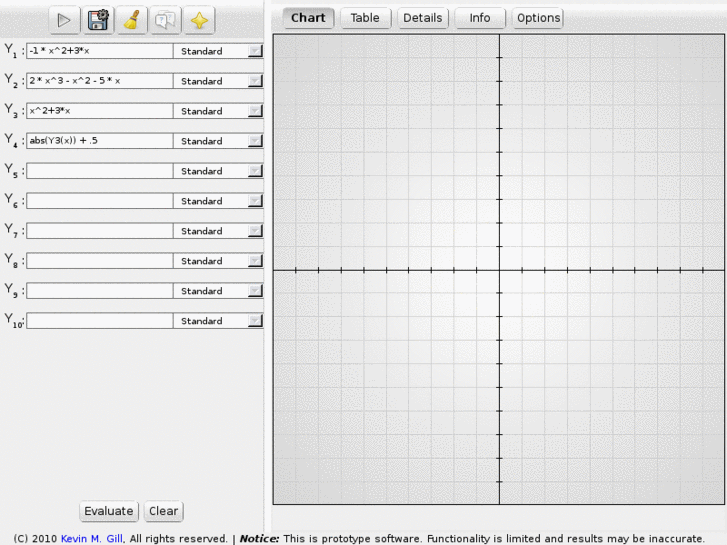The width and height of the screenshot is (727, 545).
Task: Open the Y9 Standard dropdown
Action: click(x=218, y=291)
